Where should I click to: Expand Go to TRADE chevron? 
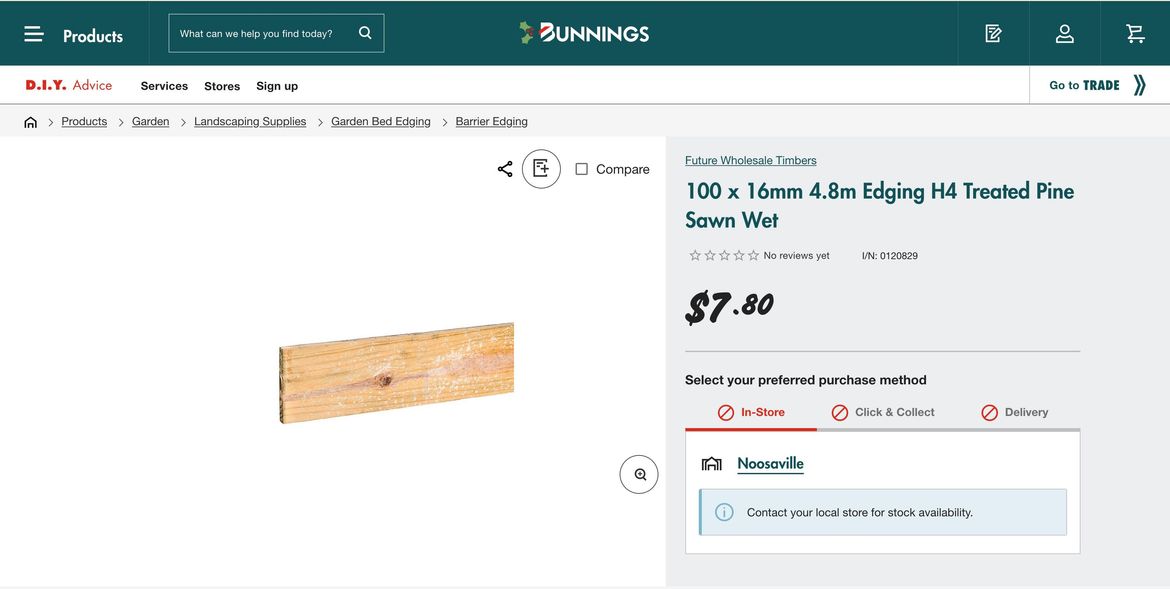tap(1139, 85)
